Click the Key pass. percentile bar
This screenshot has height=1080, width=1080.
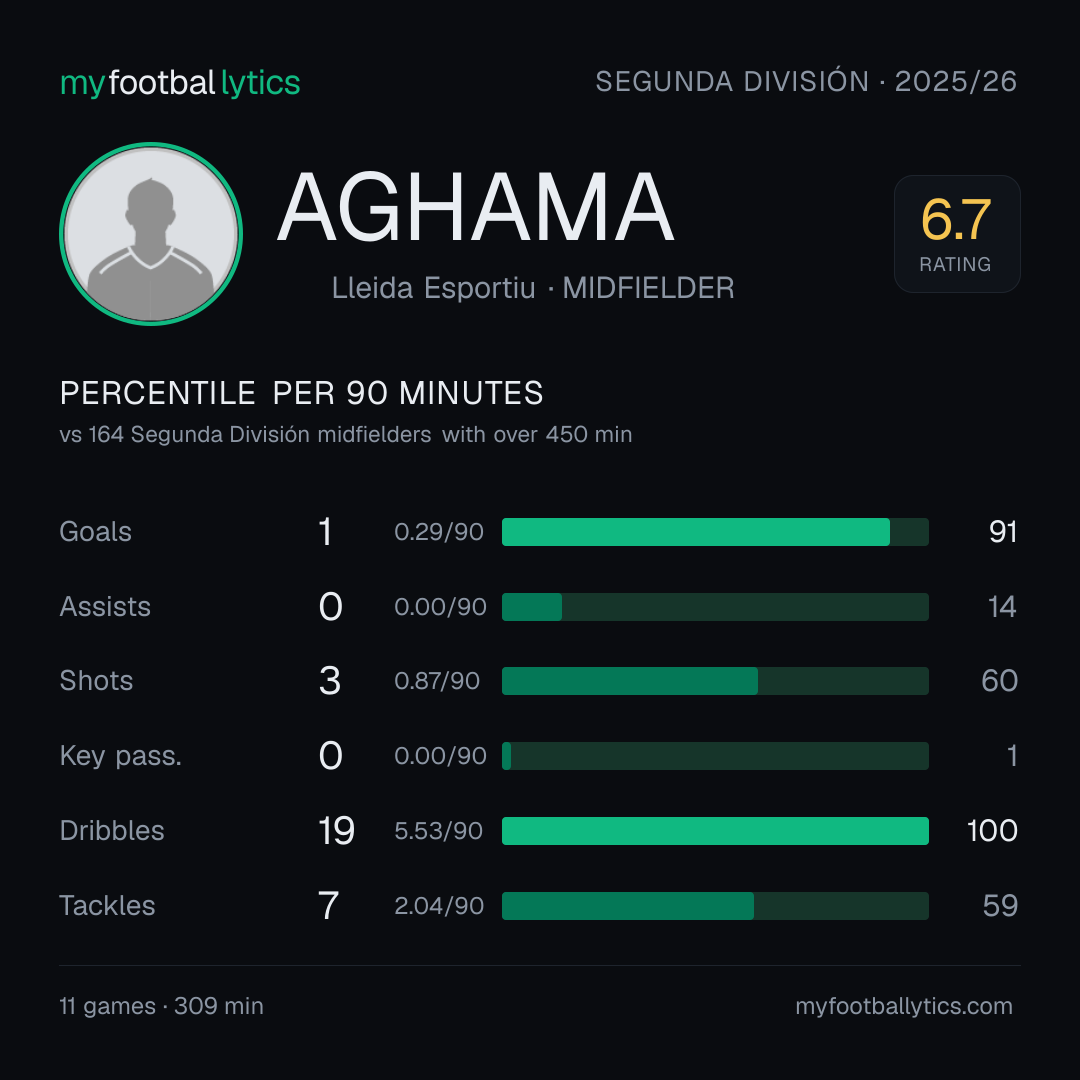(715, 756)
